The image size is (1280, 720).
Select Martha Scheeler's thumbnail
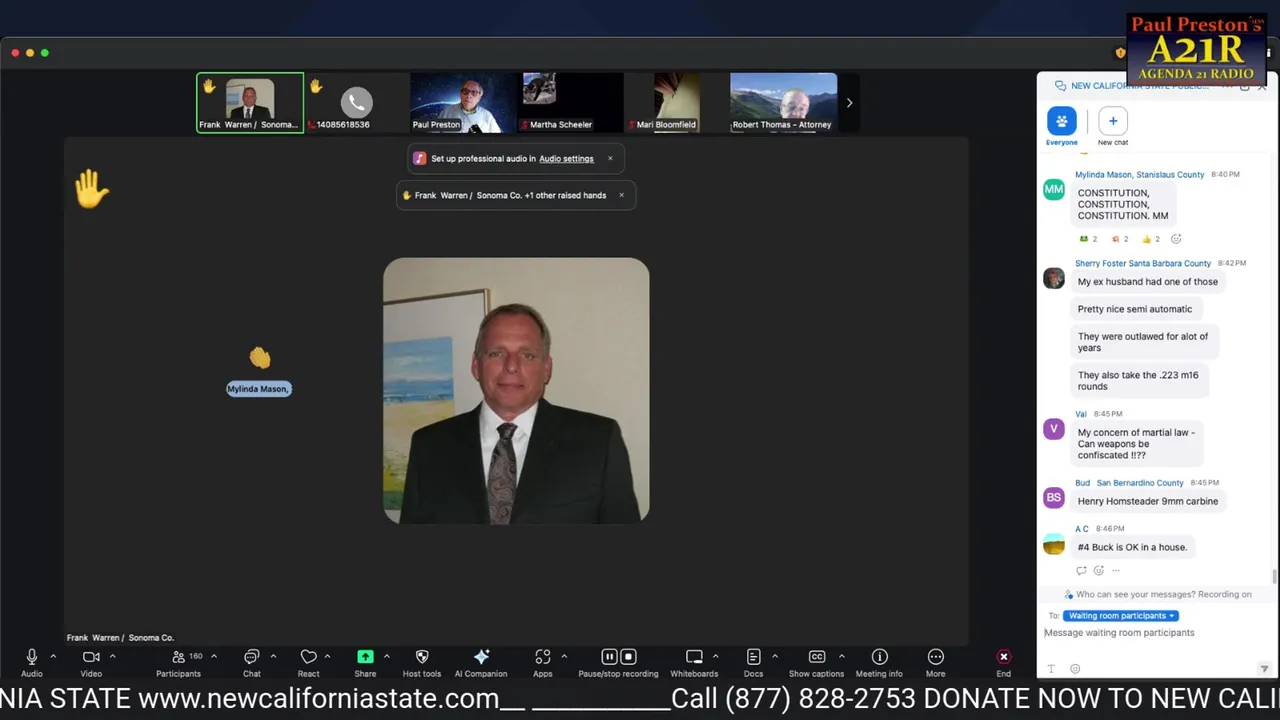click(570, 102)
